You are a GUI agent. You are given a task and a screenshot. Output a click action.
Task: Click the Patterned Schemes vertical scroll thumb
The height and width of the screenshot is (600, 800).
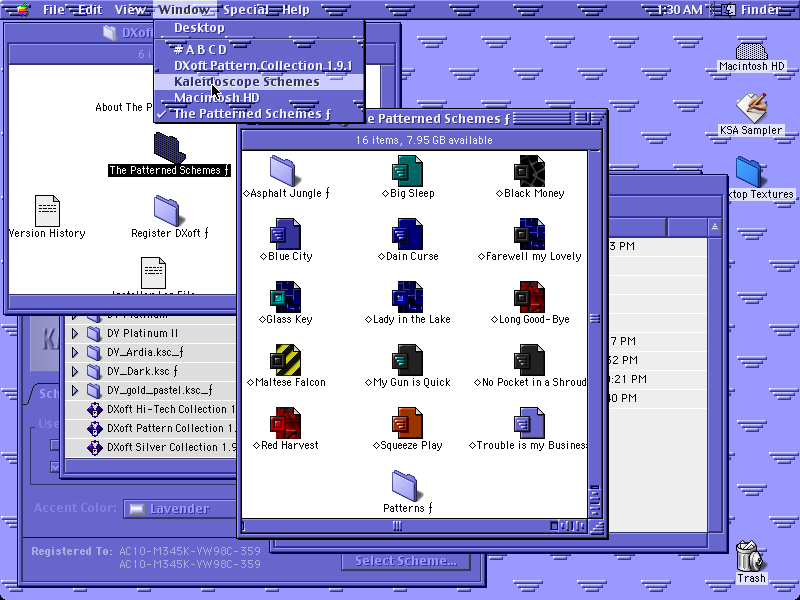coord(595,319)
